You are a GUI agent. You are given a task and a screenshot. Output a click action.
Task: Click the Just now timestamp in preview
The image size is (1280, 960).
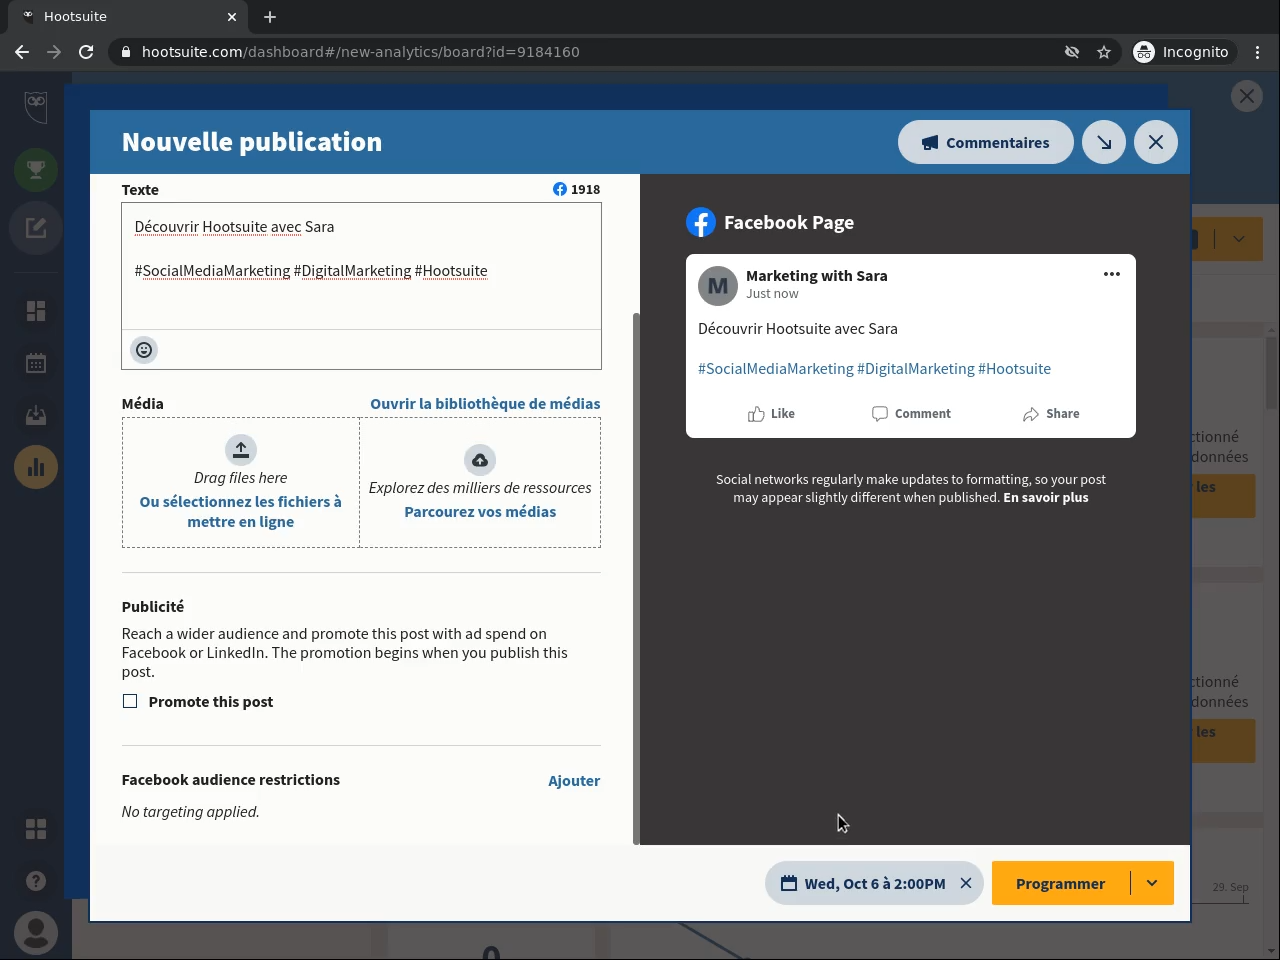772,294
